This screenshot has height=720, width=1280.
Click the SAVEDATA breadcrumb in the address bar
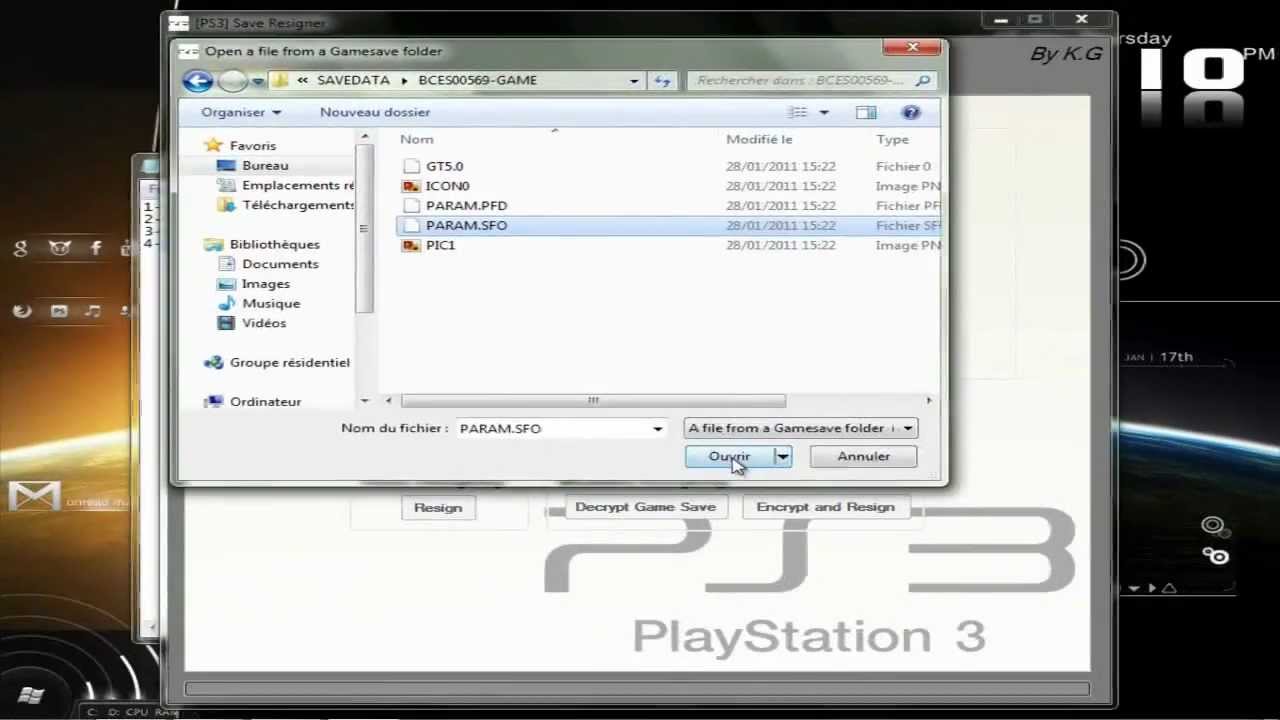point(353,80)
